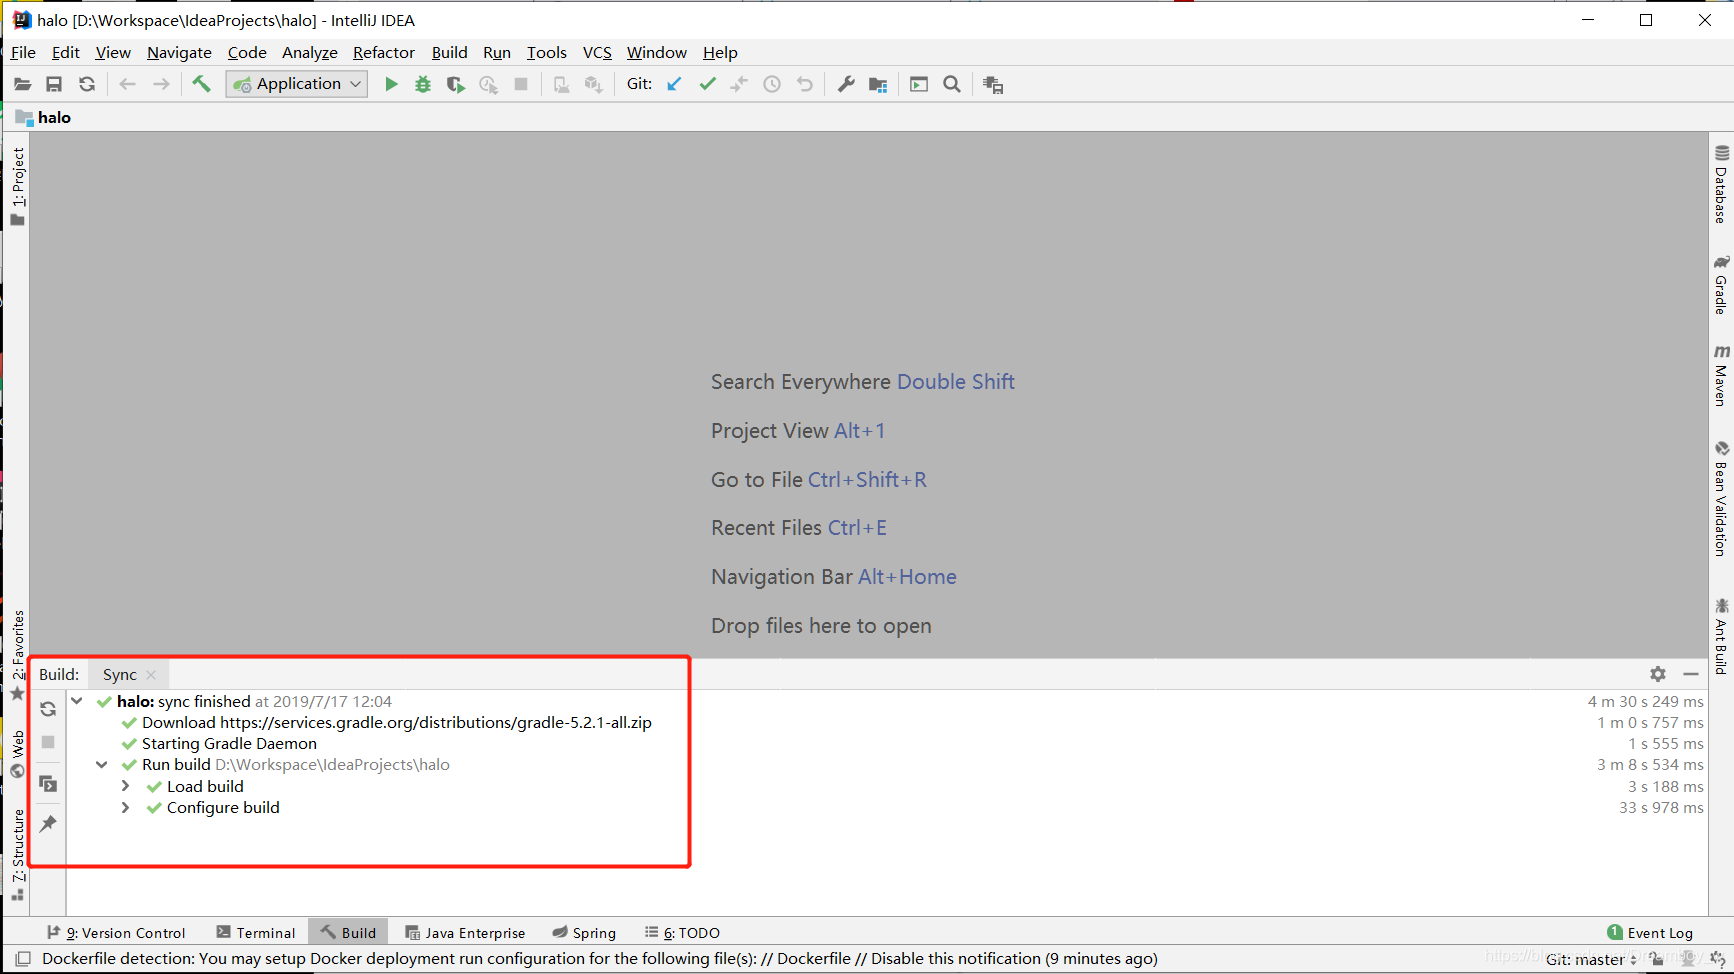This screenshot has width=1734, height=974.
Task: Open the Maven side panel
Action: tap(1721, 375)
